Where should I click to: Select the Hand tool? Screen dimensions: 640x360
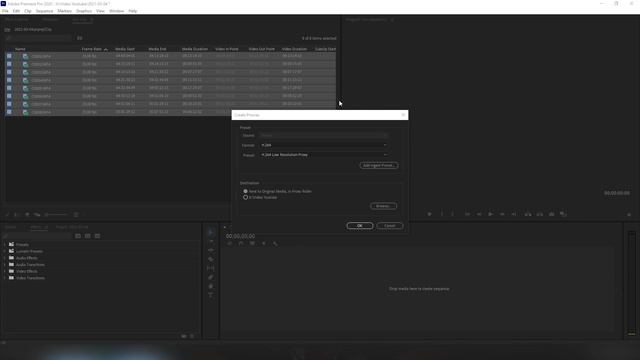click(x=211, y=286)
